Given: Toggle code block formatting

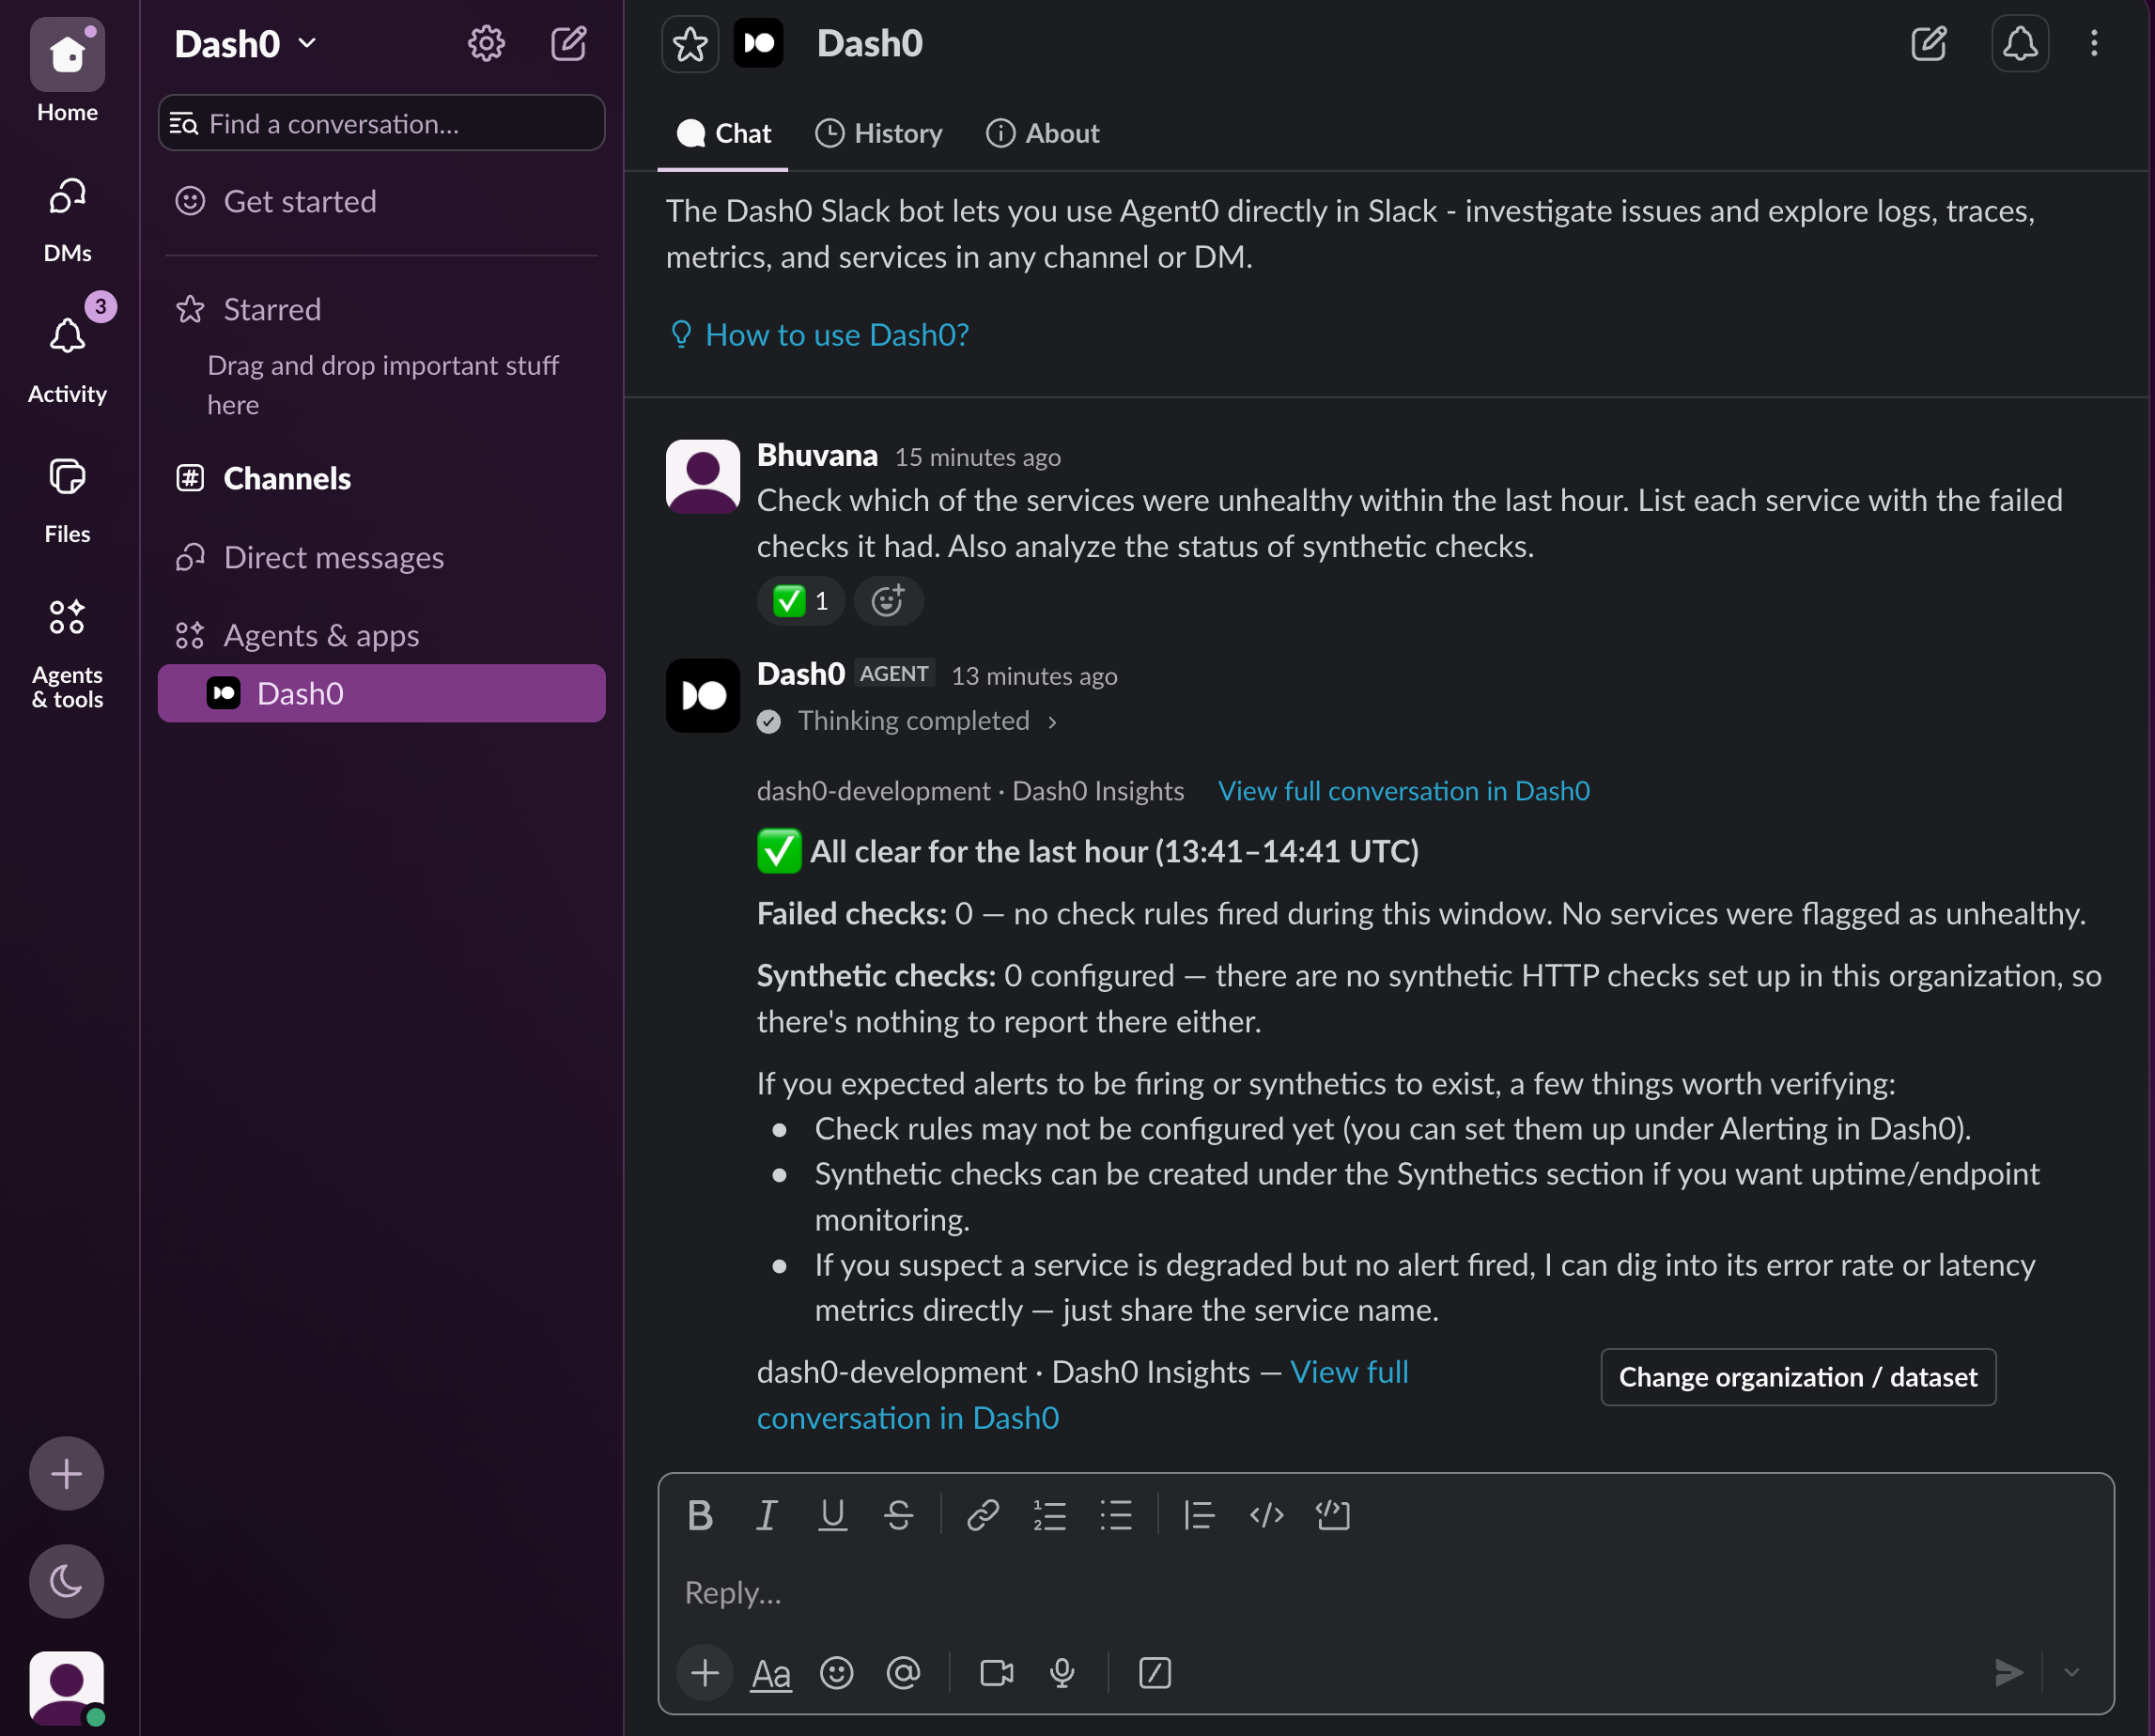Looking at the screenshot, I should pyautogui.click(x=1333, y=1515).
